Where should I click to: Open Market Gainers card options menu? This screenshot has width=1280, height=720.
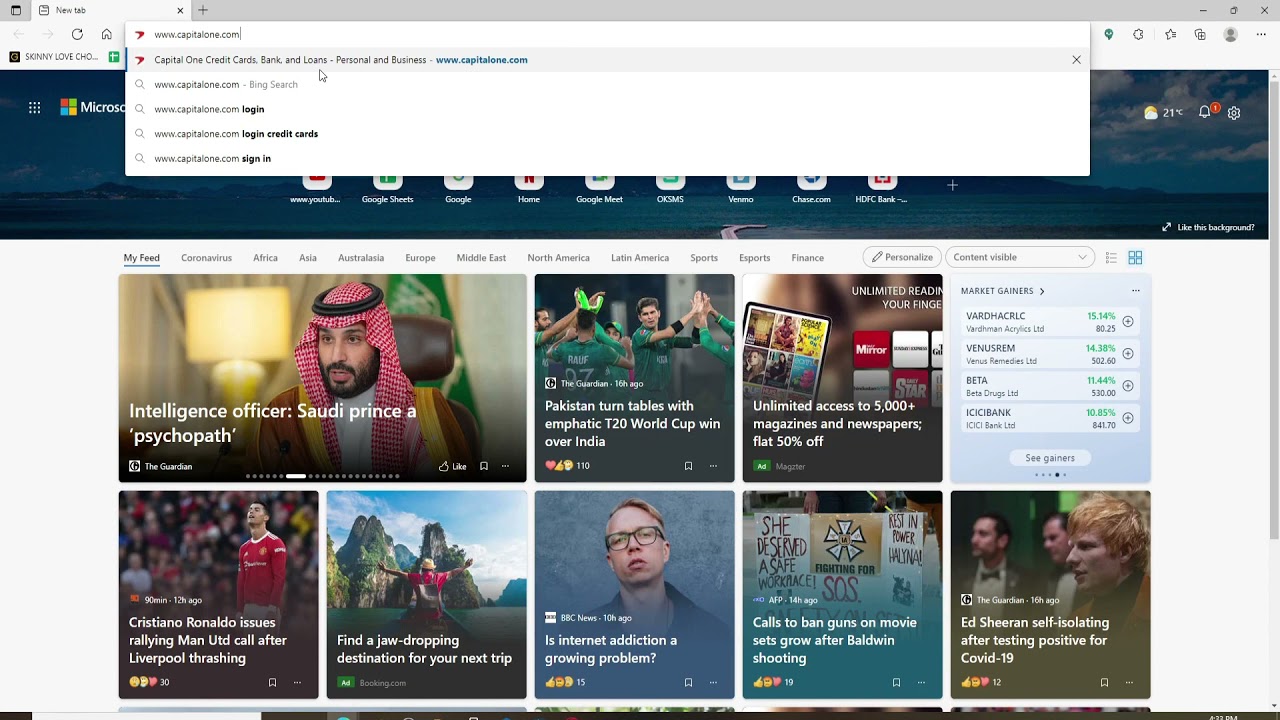coord(1136,291)
